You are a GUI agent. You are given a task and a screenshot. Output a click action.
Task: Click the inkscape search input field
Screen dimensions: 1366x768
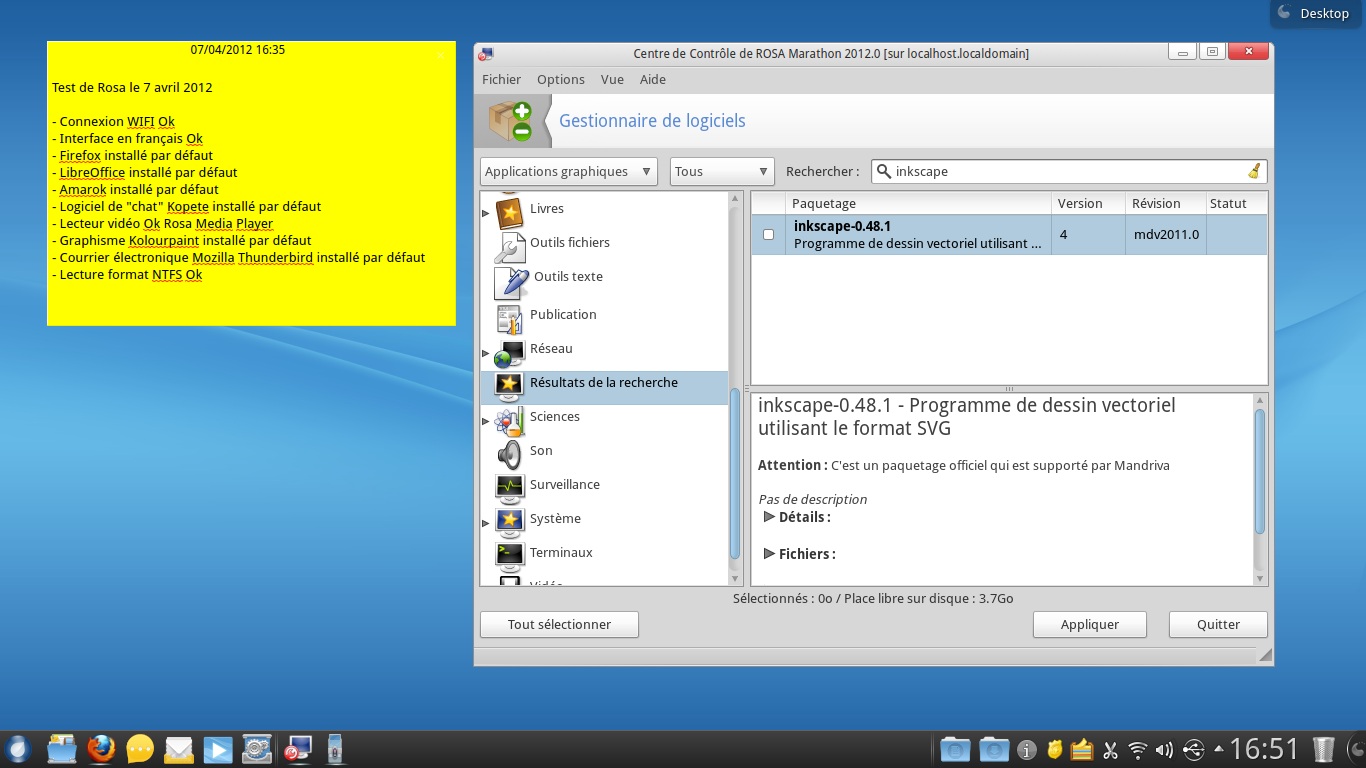tap(1069, 171)
